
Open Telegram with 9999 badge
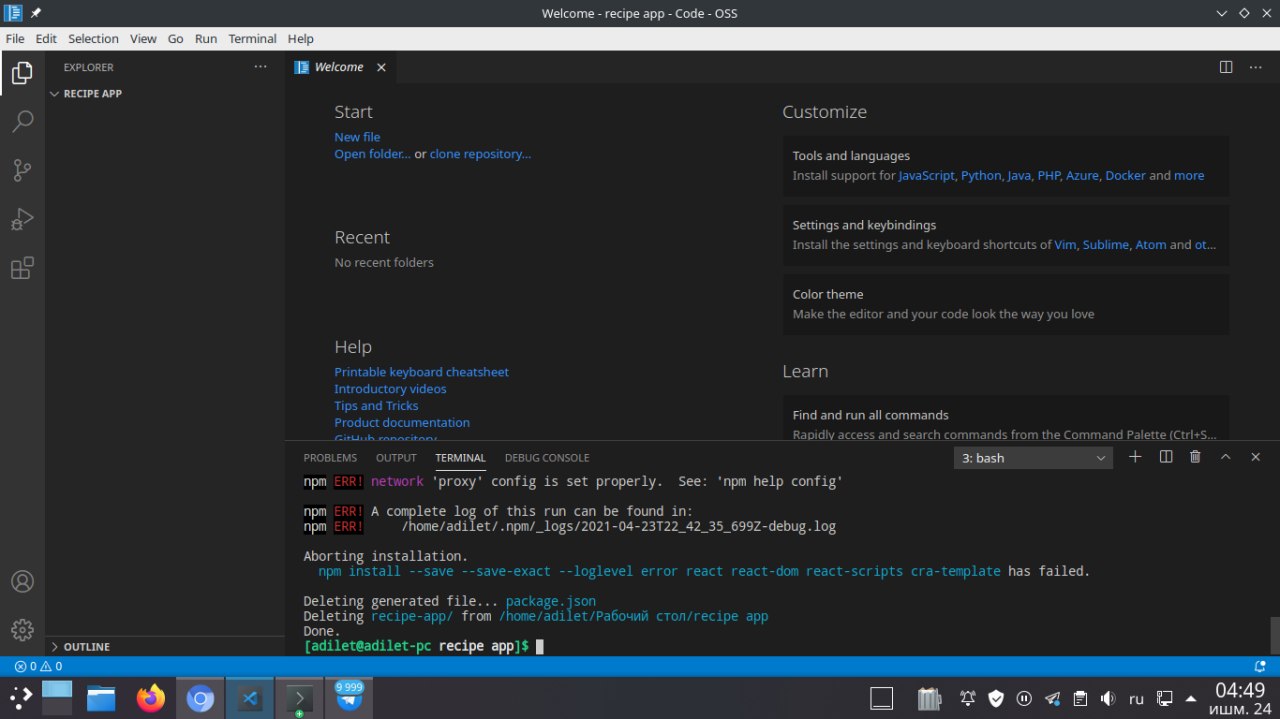(x=349, y=697)
